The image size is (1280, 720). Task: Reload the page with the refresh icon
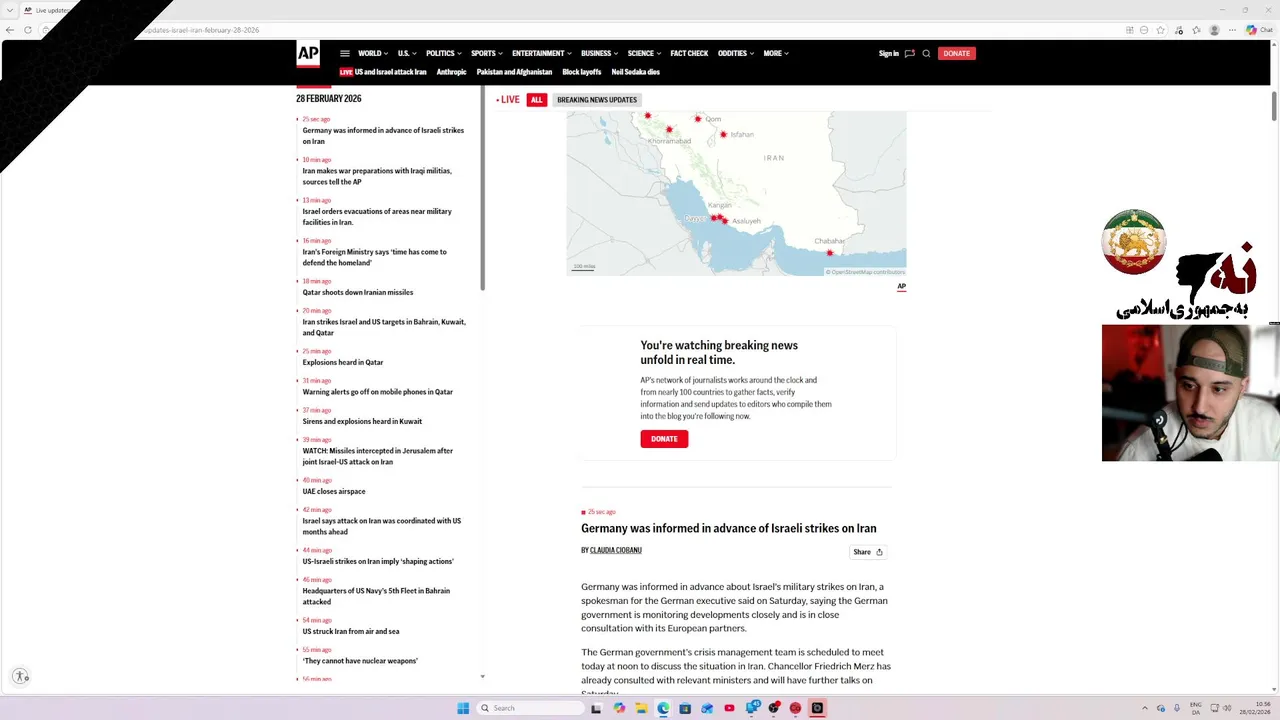coord(28,30)
